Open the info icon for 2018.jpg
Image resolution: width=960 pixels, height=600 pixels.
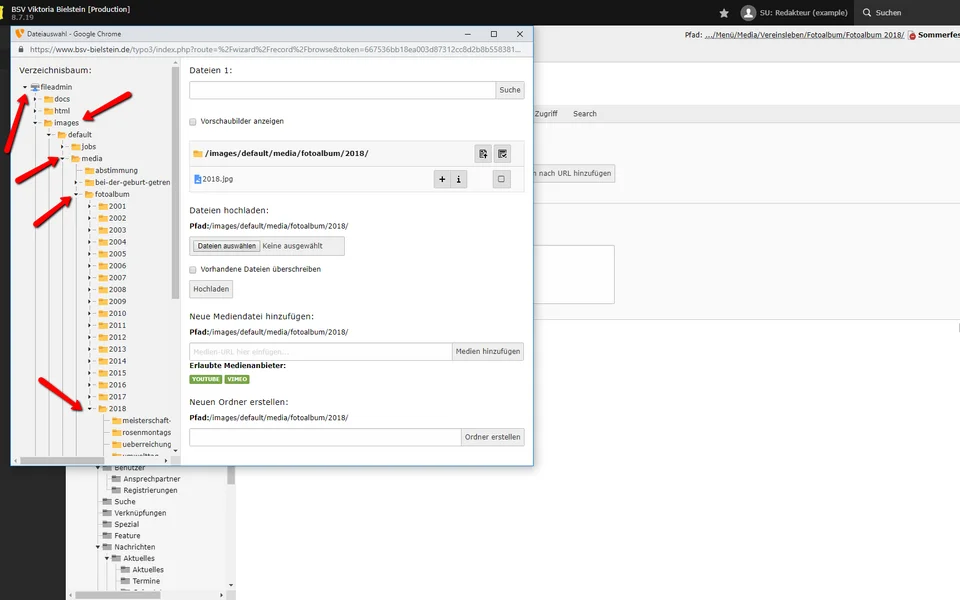[459, 179]
